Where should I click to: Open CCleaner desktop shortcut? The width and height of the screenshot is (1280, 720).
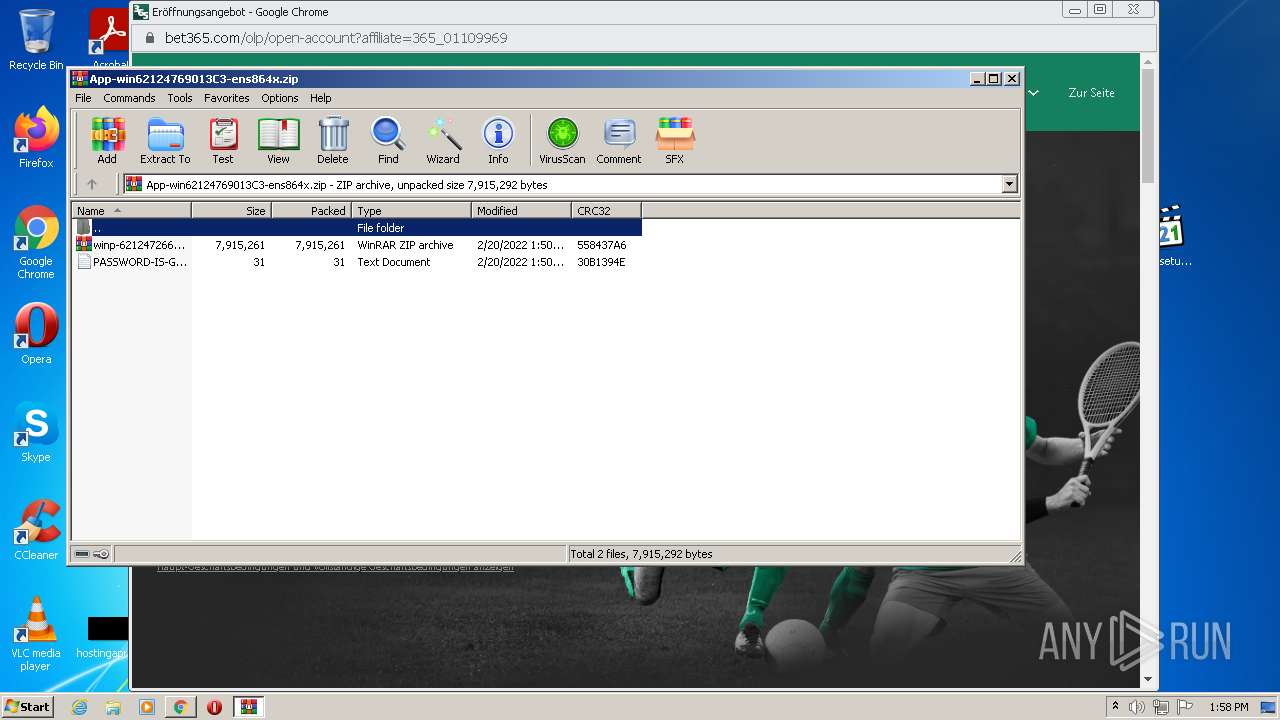coord(36,530)
